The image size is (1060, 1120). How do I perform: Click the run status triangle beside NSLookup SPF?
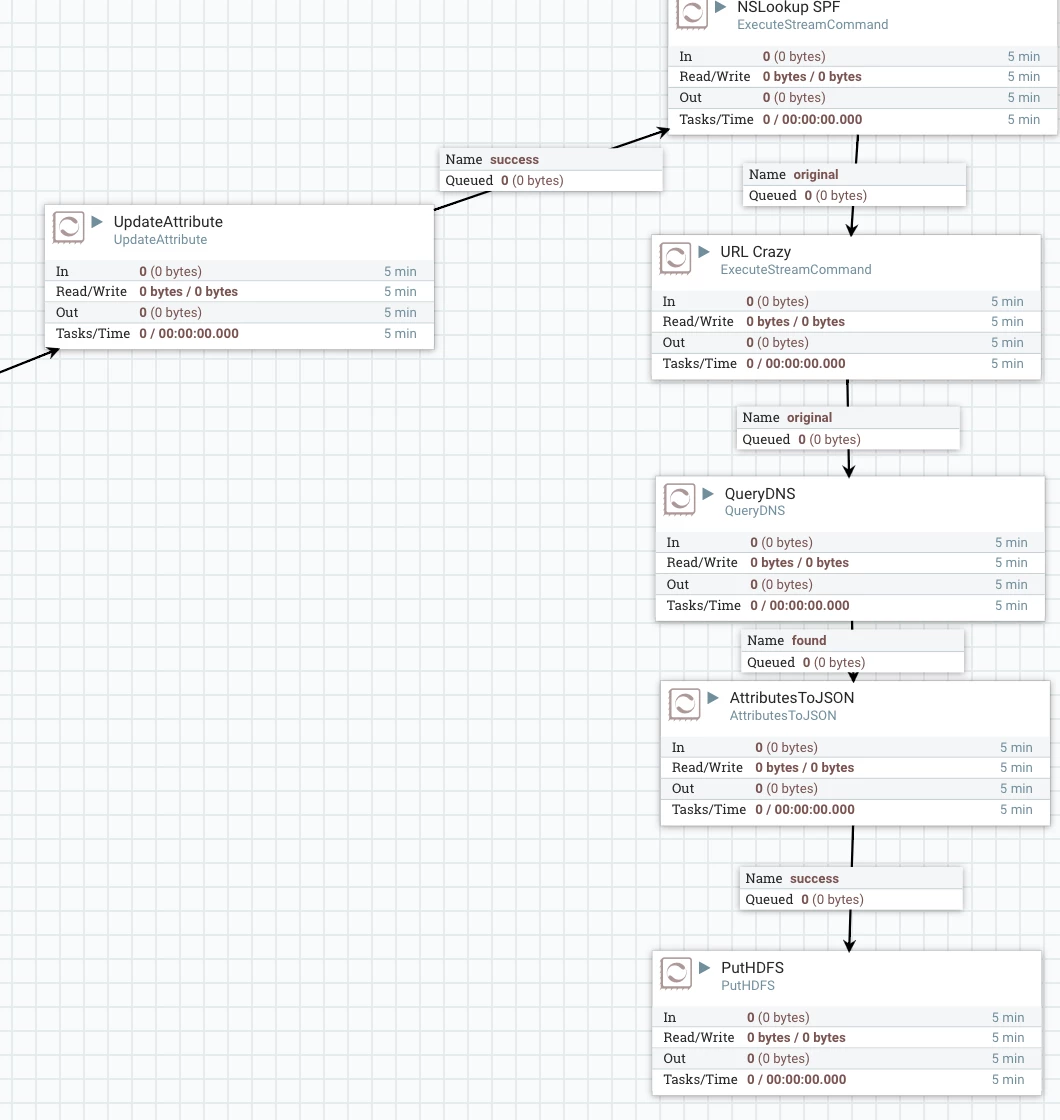tap(721, 7)
